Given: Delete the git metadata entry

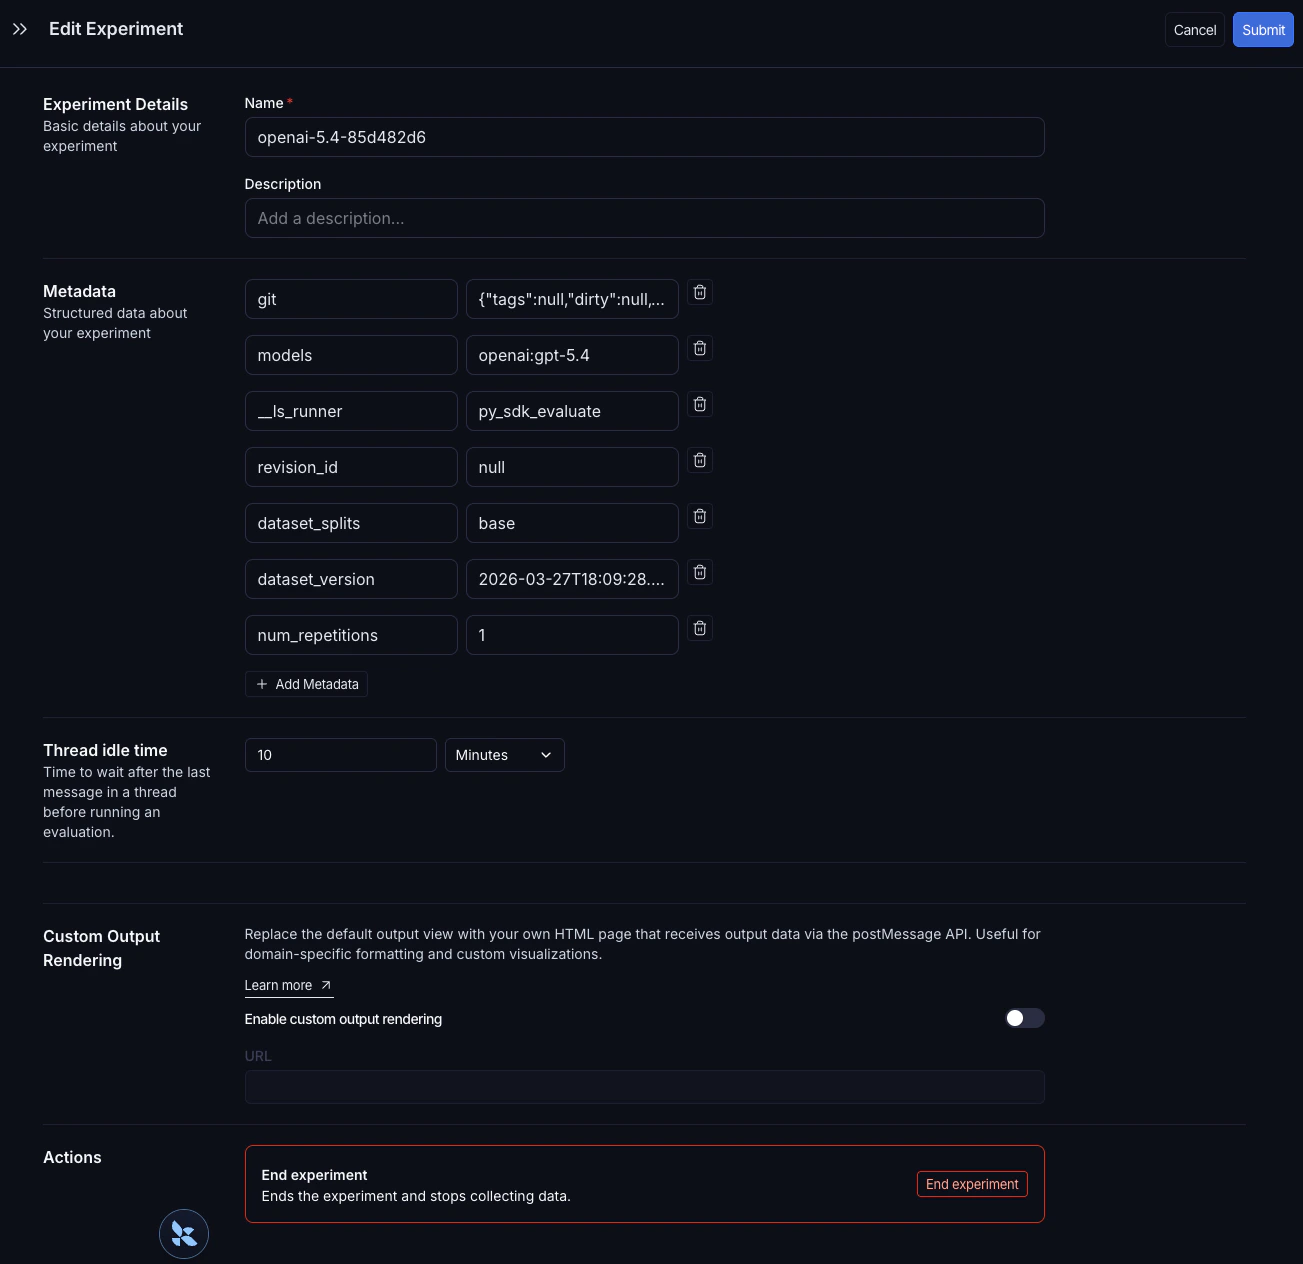Looking at the screenshot, I should coord(700,292).
